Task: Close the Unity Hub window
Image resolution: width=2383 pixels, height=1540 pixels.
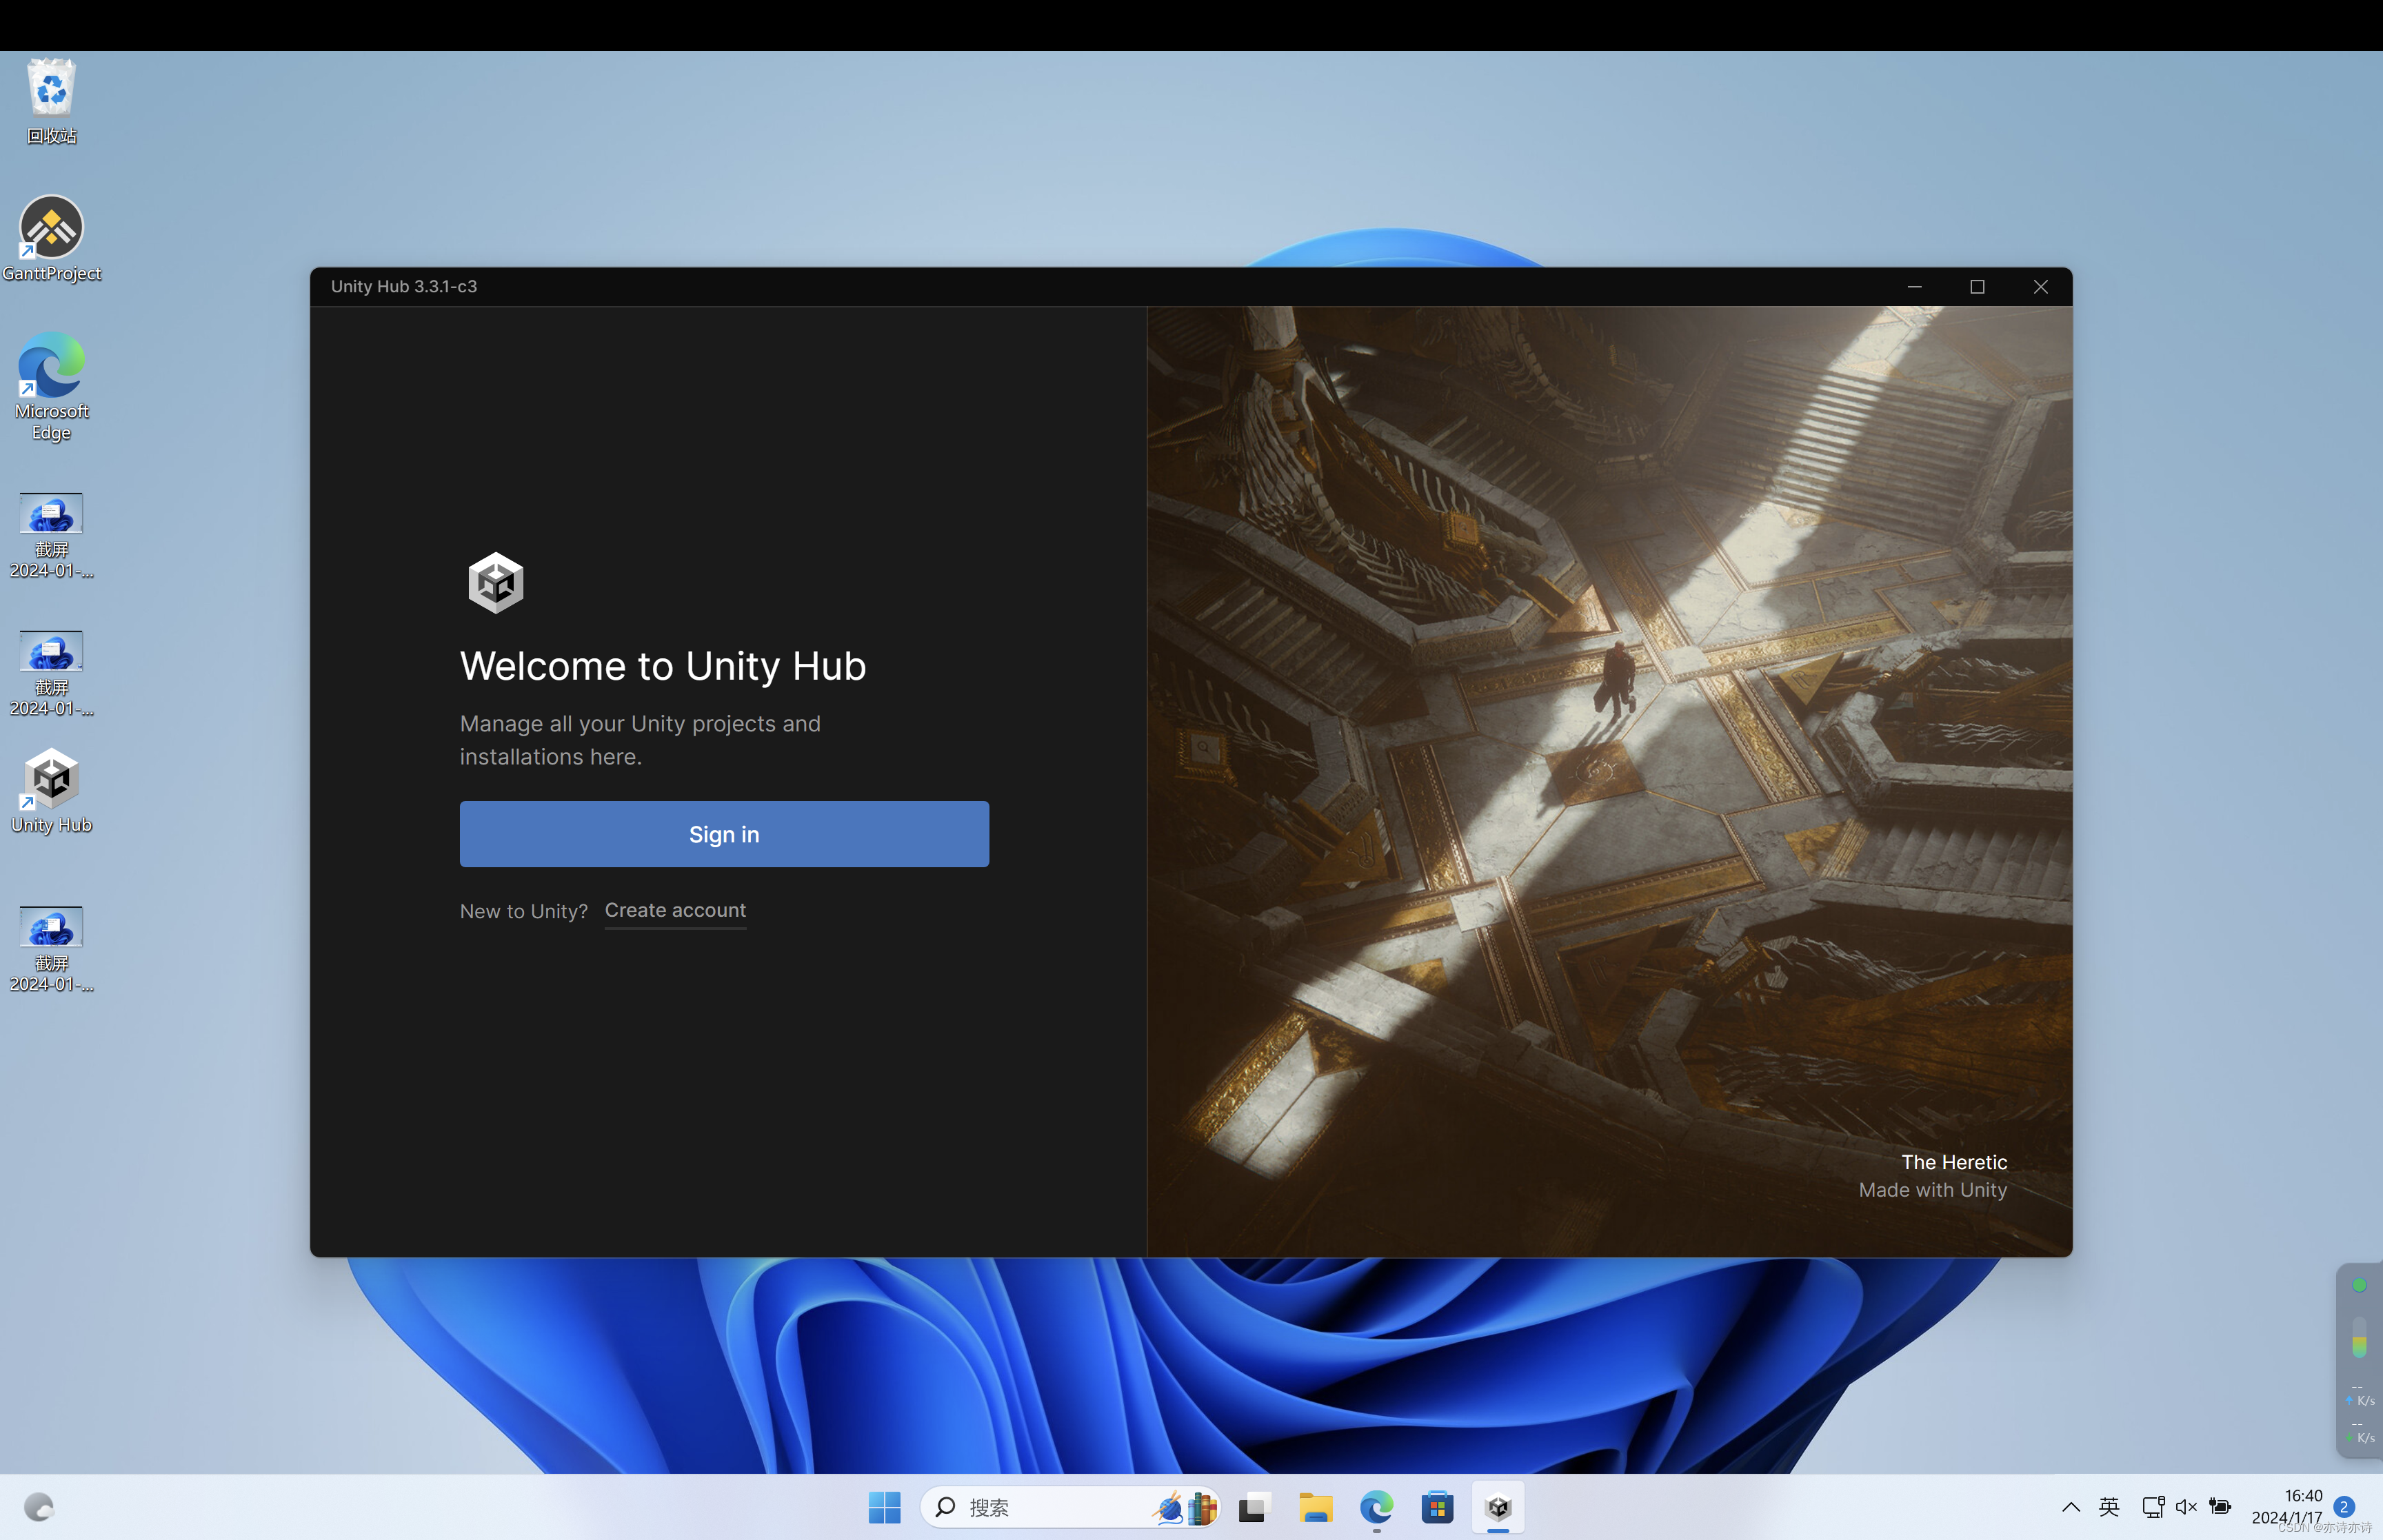Action: tap(2040, 287)
